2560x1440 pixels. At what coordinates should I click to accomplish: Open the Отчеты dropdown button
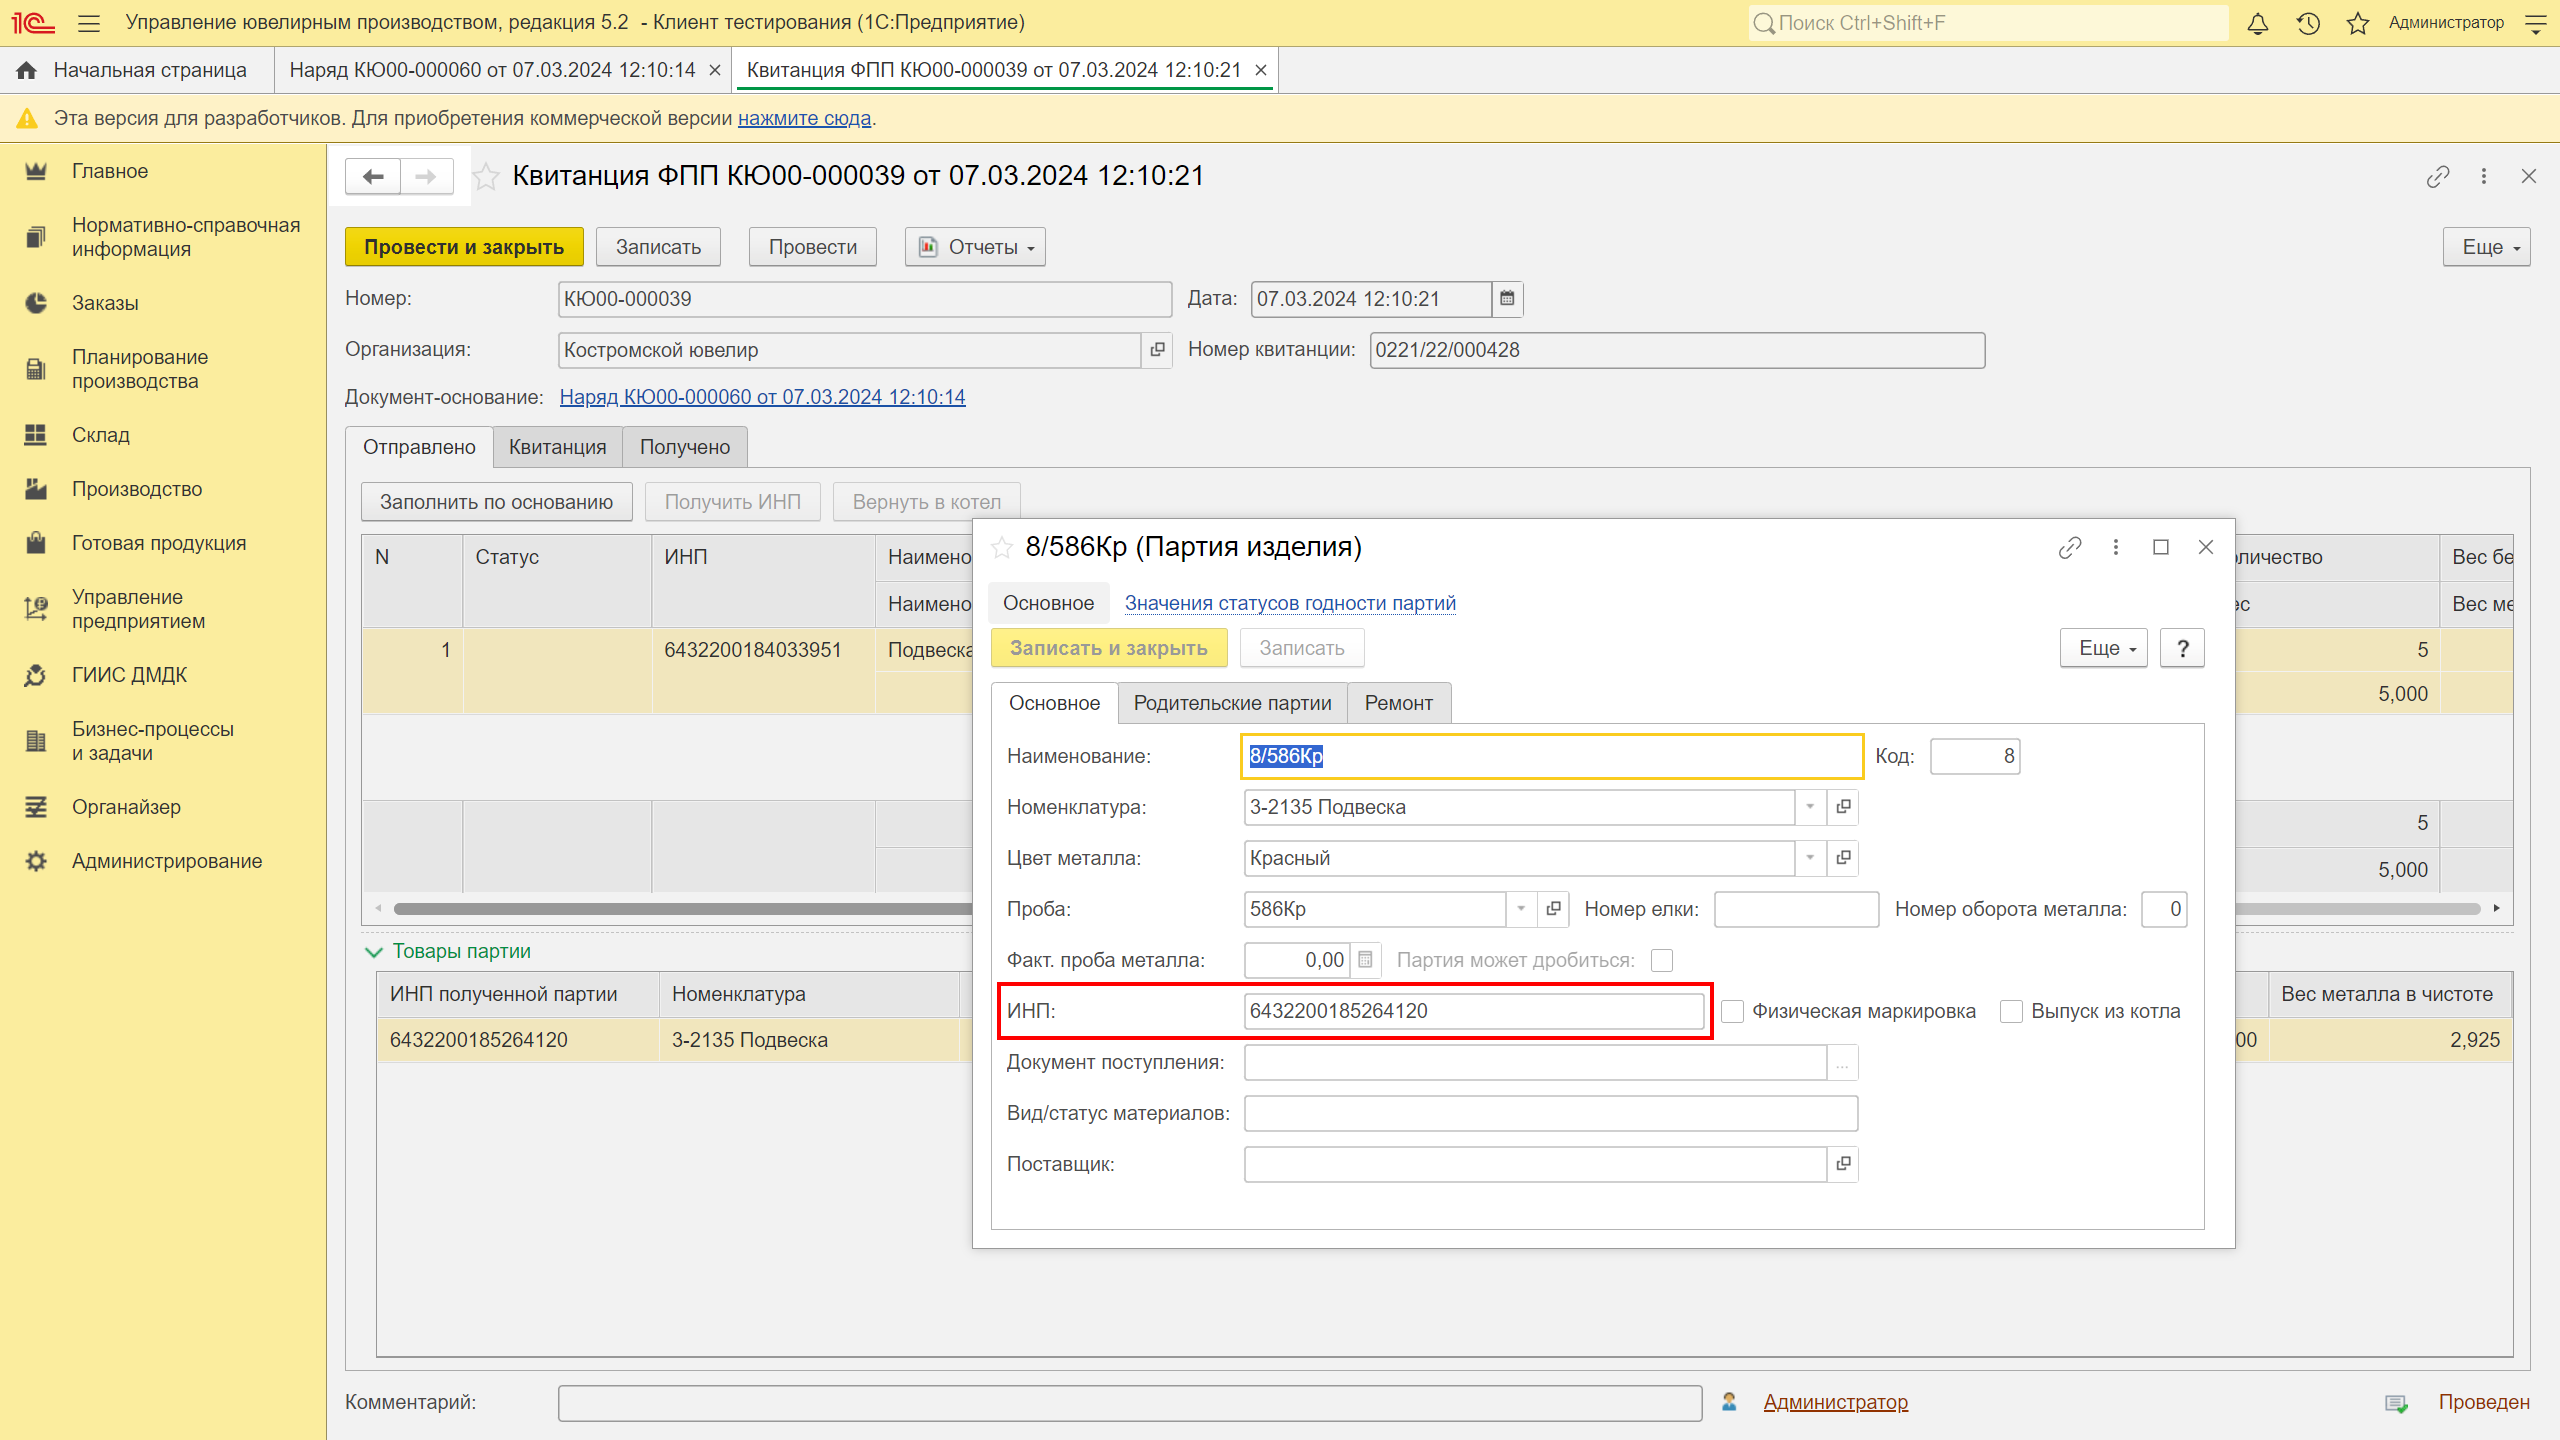pyautogui.click(x=975, y=247)
